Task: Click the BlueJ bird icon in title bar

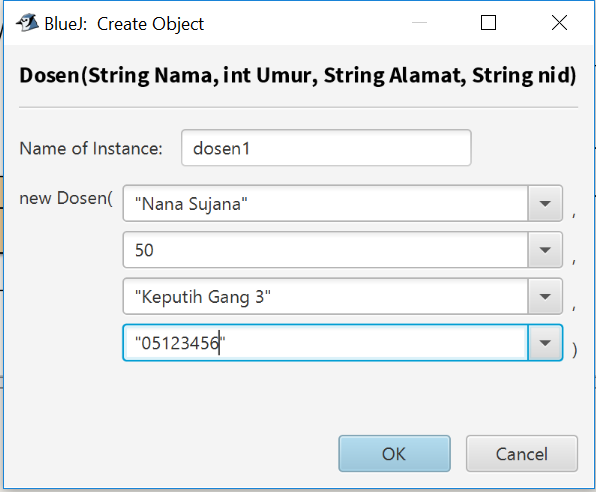Action: pos(27,23)
